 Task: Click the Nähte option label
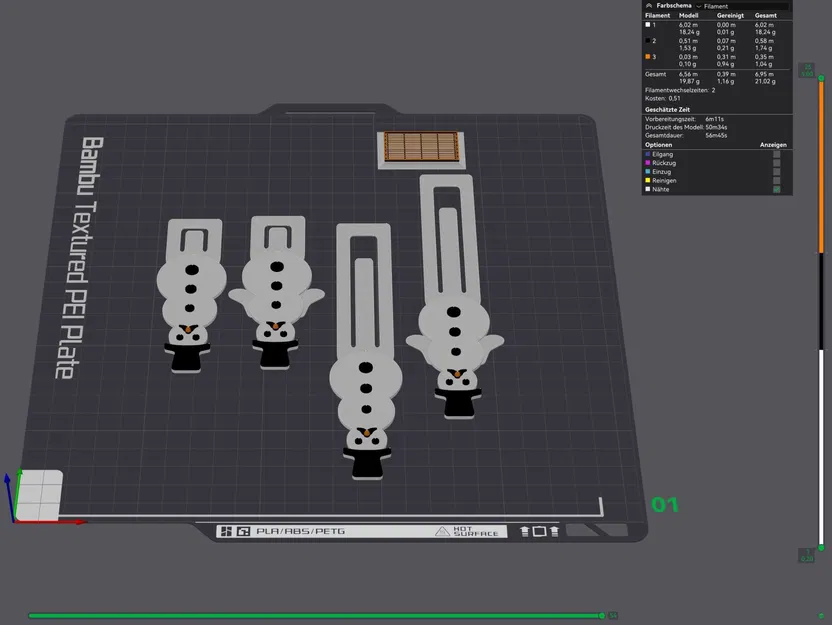click(661, 189)
